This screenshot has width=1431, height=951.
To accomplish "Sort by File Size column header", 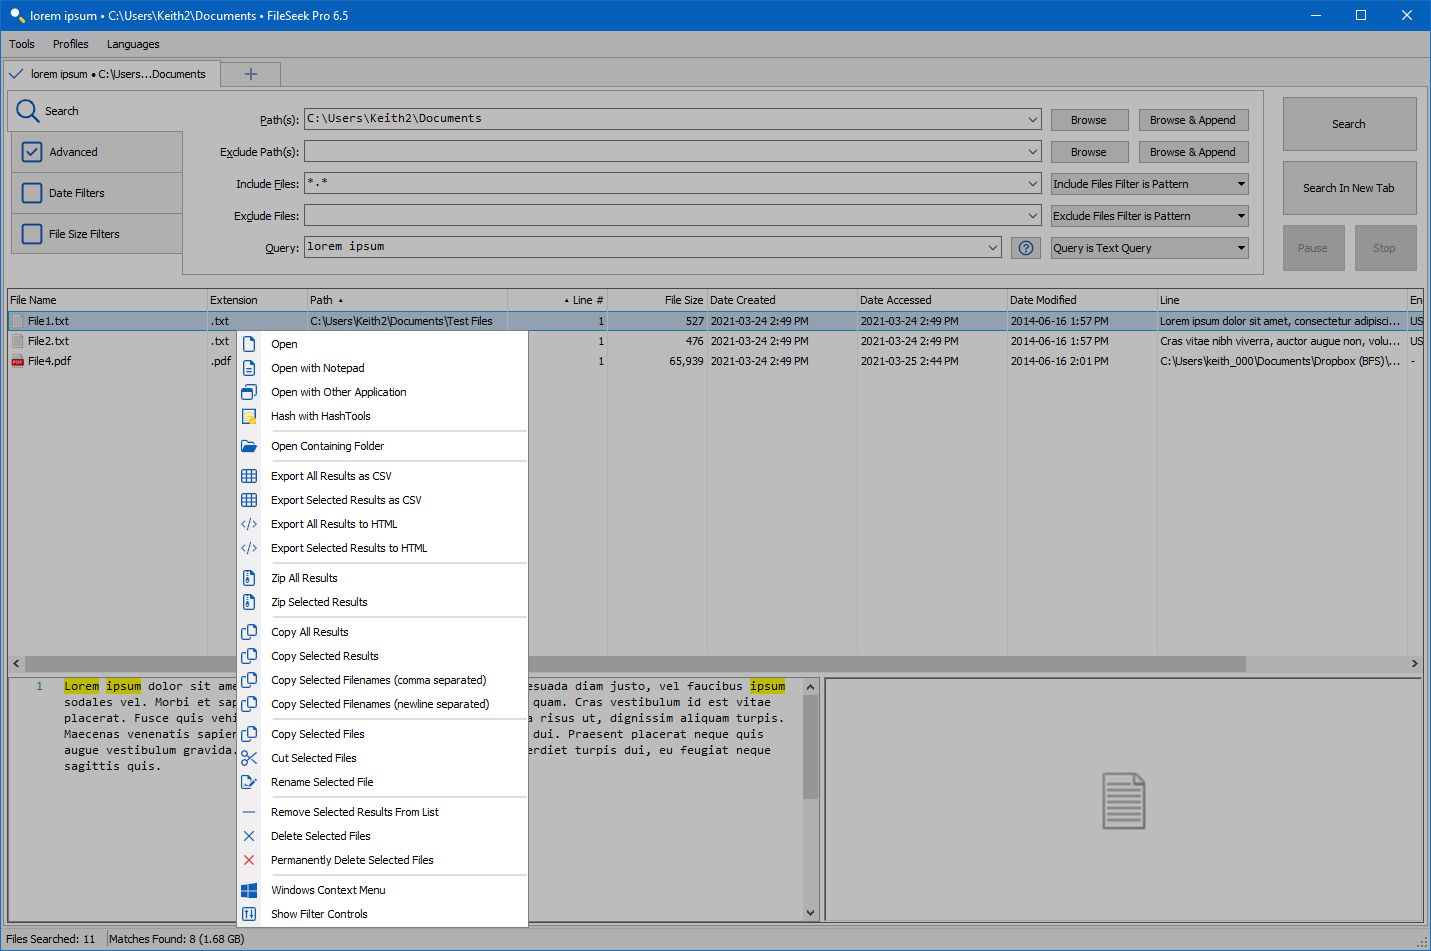I will coord(657,300).
